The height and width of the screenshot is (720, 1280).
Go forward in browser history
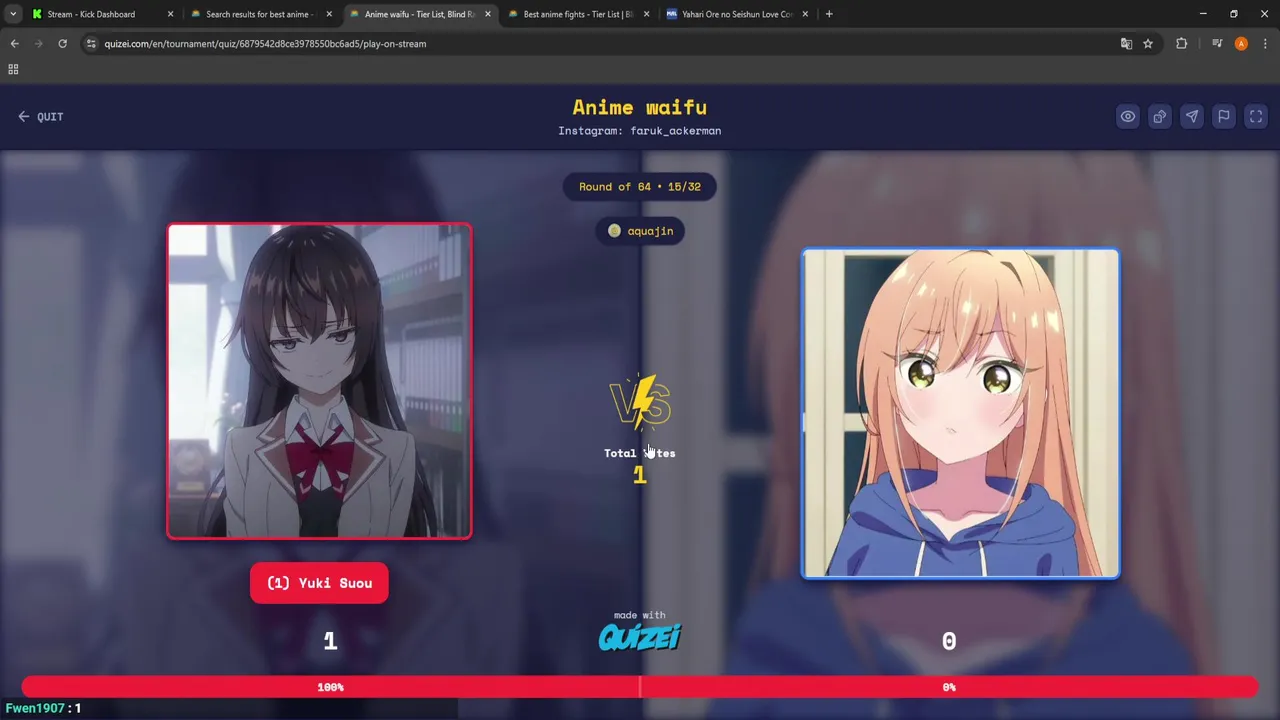coord(38,44)
